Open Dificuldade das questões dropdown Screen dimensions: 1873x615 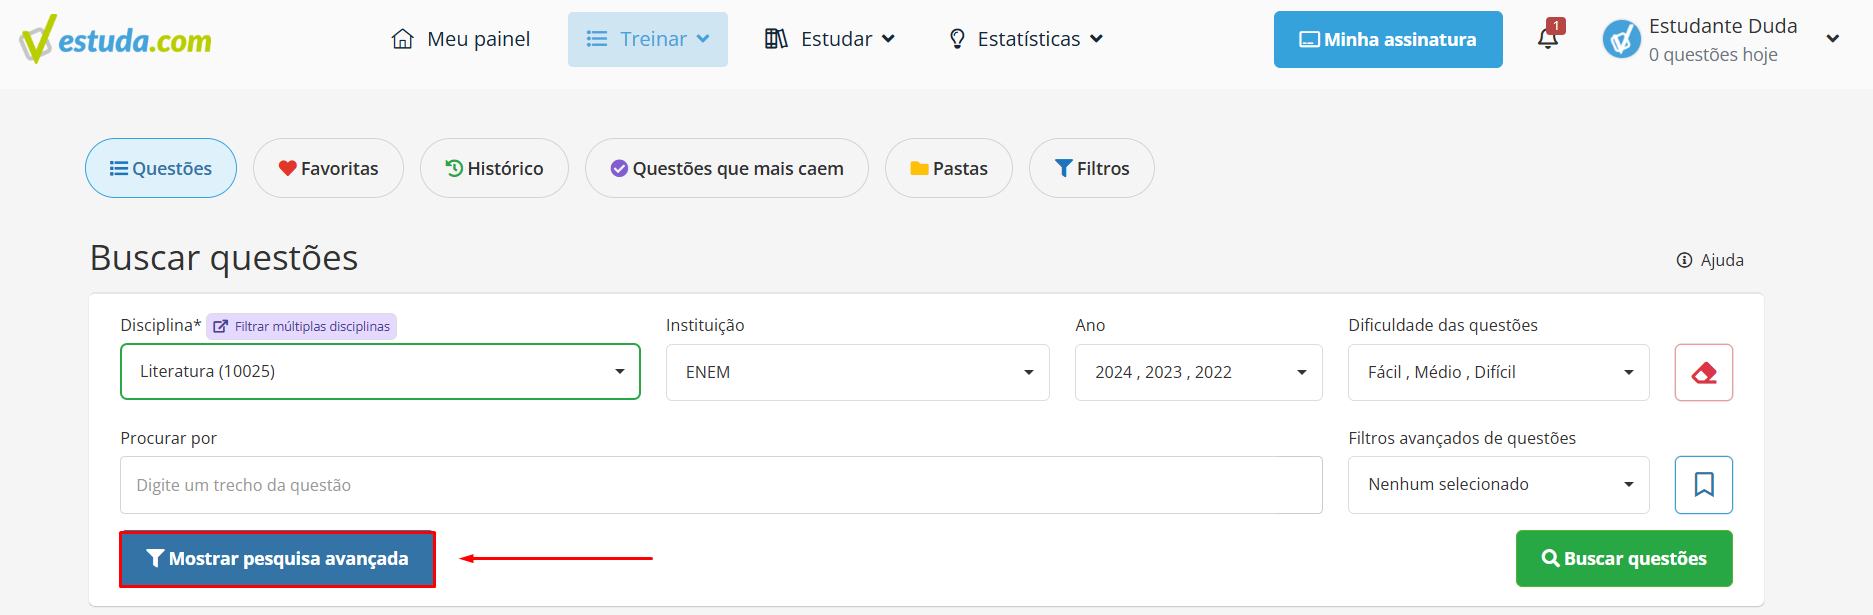[1498, 372]
